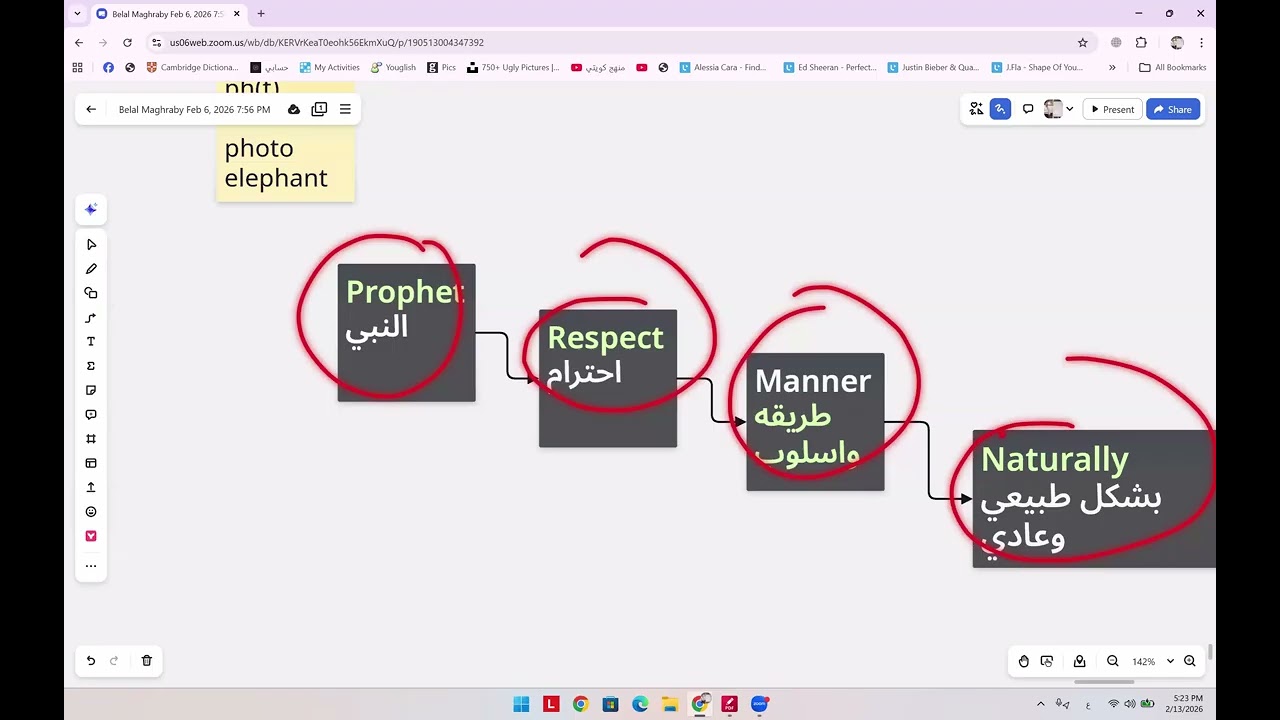Zoom out of the whiteboard
Screen dimensions: 1280x720
[1112, 661]
